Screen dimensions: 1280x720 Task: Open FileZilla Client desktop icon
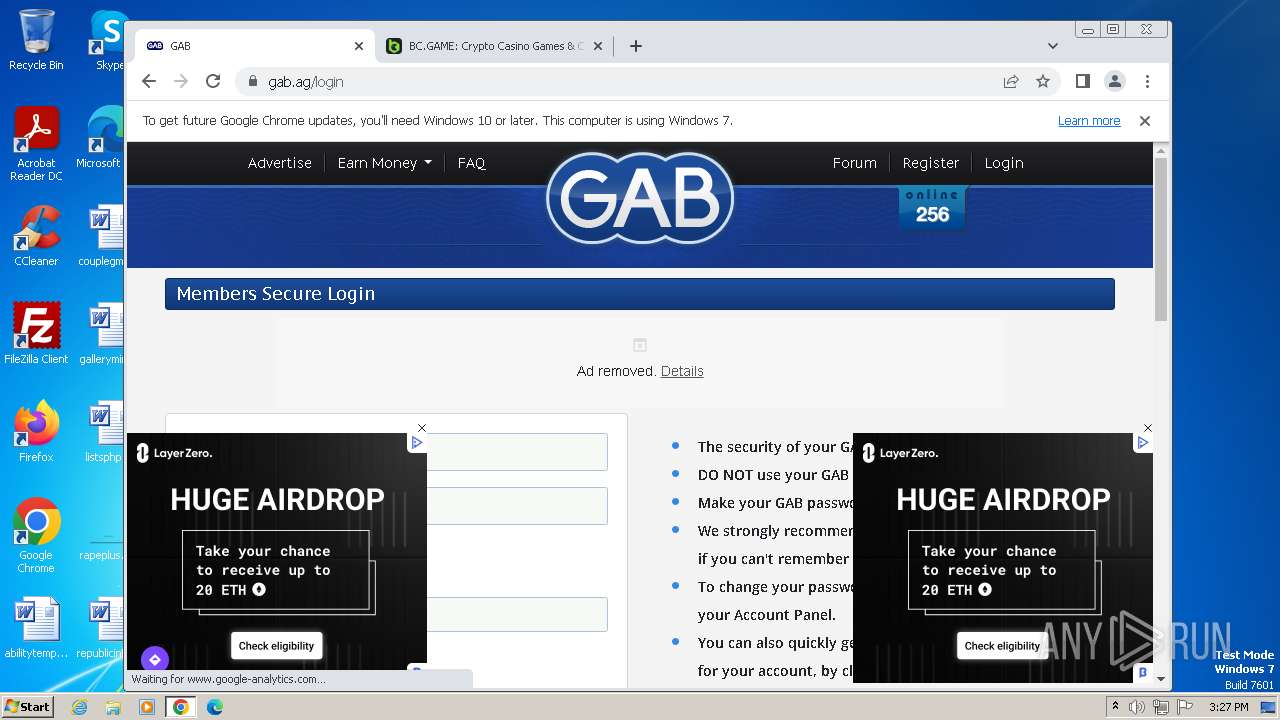(36, 334)
